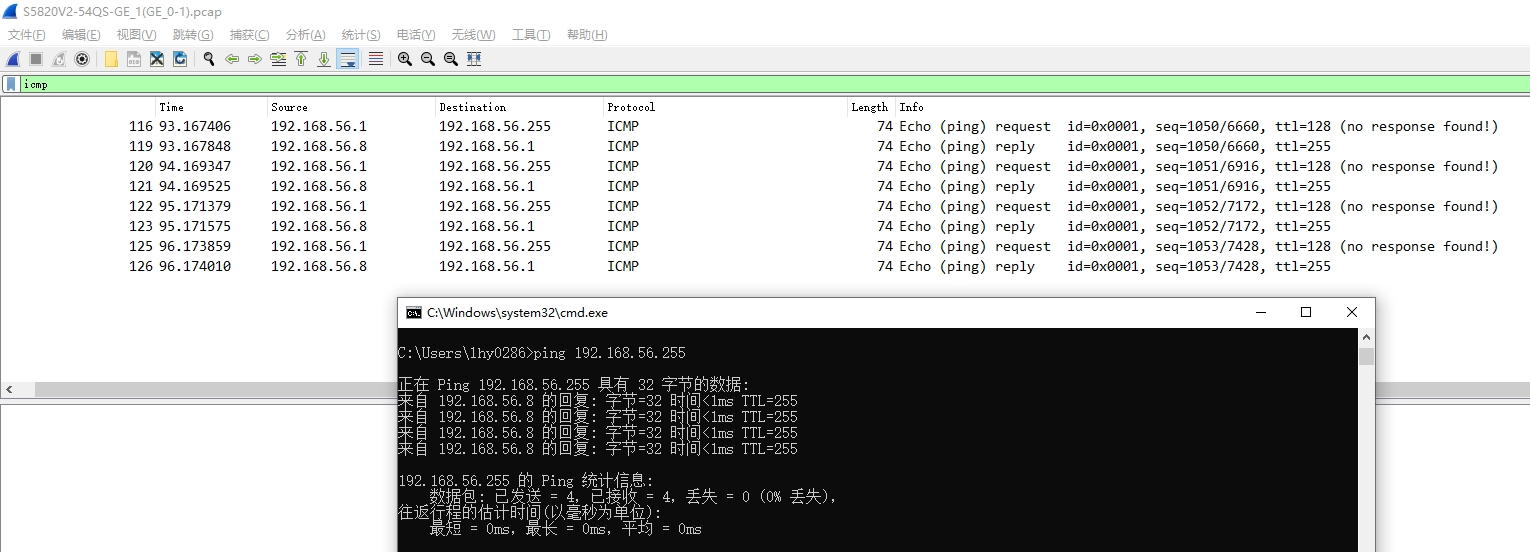
Task: Sort packets by the Source column
Action: pyautogui.click(x=351, y=107)
